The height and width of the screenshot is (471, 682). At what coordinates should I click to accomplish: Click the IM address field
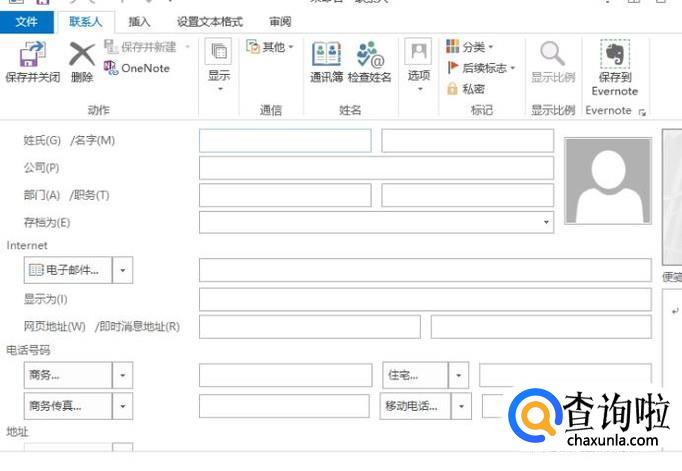(x=541, y=327)
